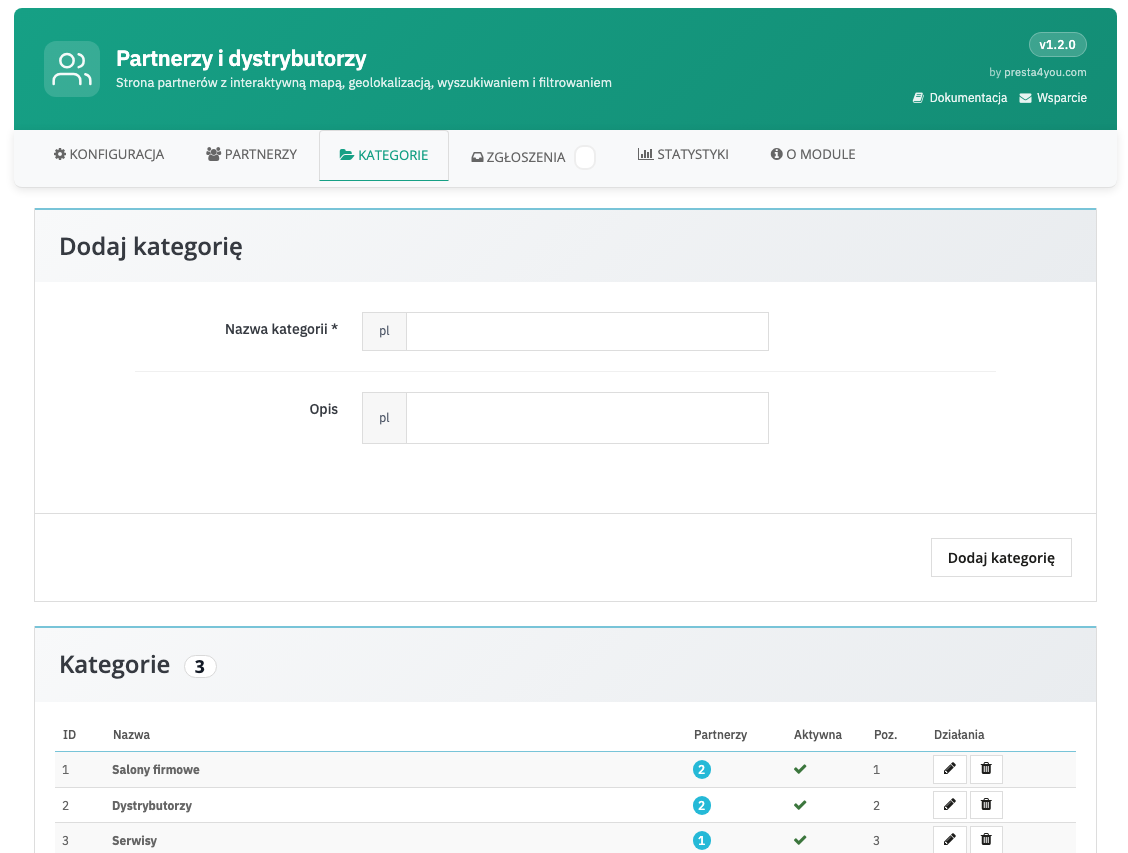This screenshot has width=1128, height=853.
Task: Edit the Dystrybutorzy category
Action: click(x=950, y=804)
